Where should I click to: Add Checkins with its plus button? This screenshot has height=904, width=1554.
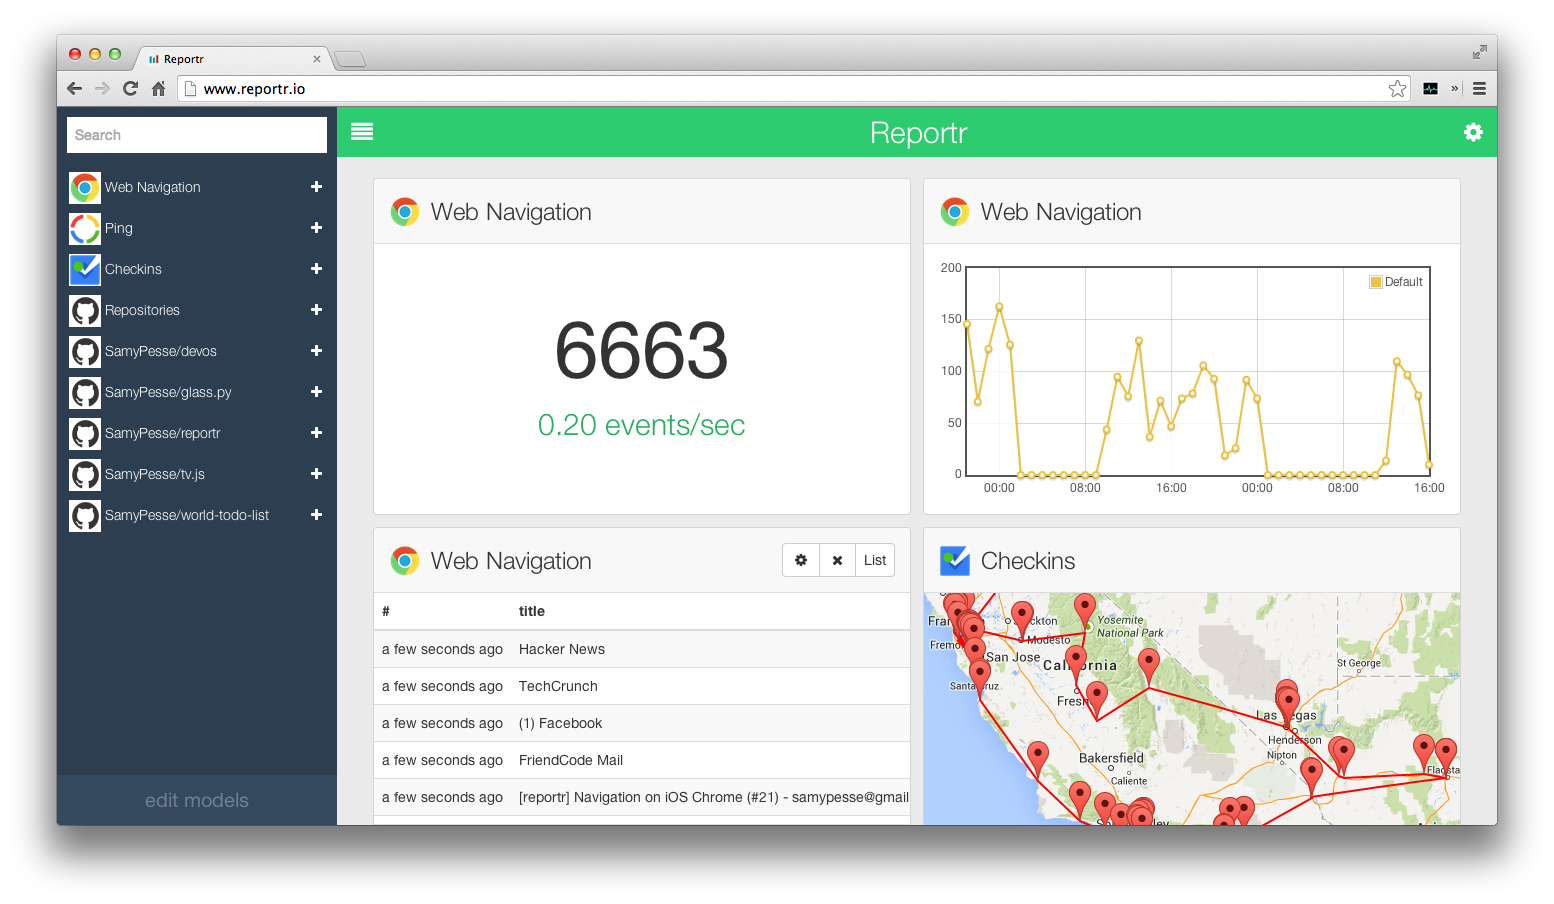pos(316,269)
